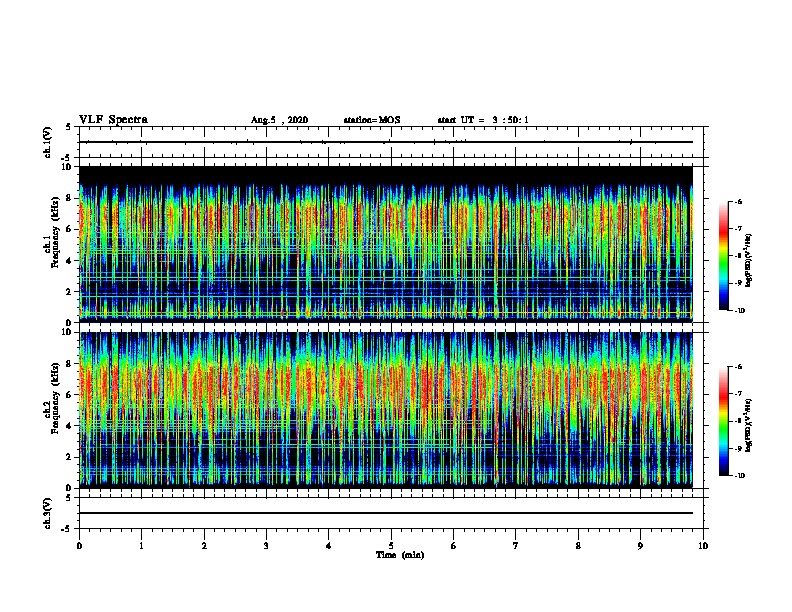Click the "3" tick on the time axis

(x=266, y=546)
